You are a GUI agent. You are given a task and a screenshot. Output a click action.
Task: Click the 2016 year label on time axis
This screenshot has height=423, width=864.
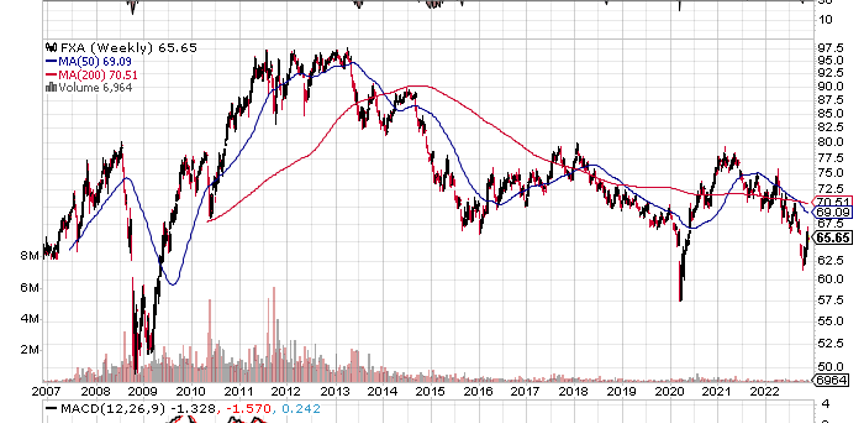tap(478, 391)
